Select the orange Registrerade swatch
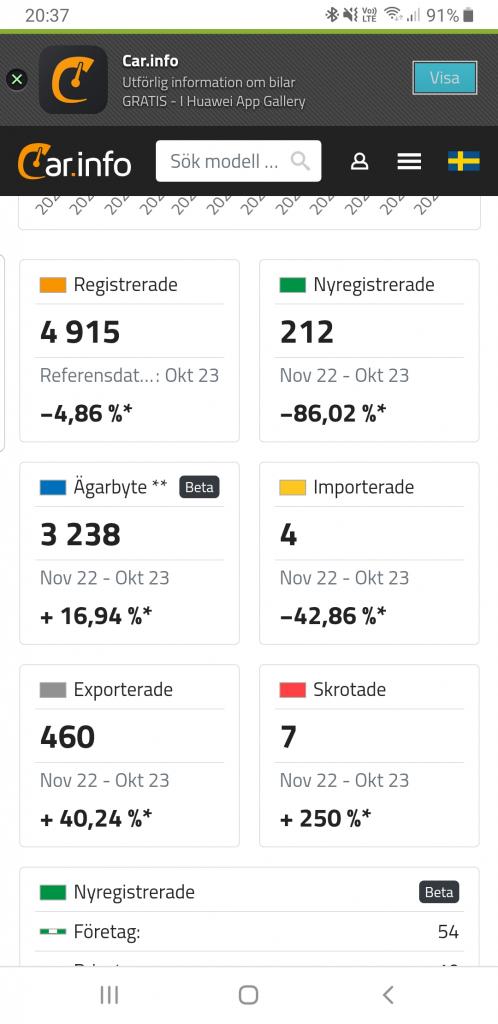The width and height of the screenshot is (498, 1024). pyautogui.click(x=53, y=285)
